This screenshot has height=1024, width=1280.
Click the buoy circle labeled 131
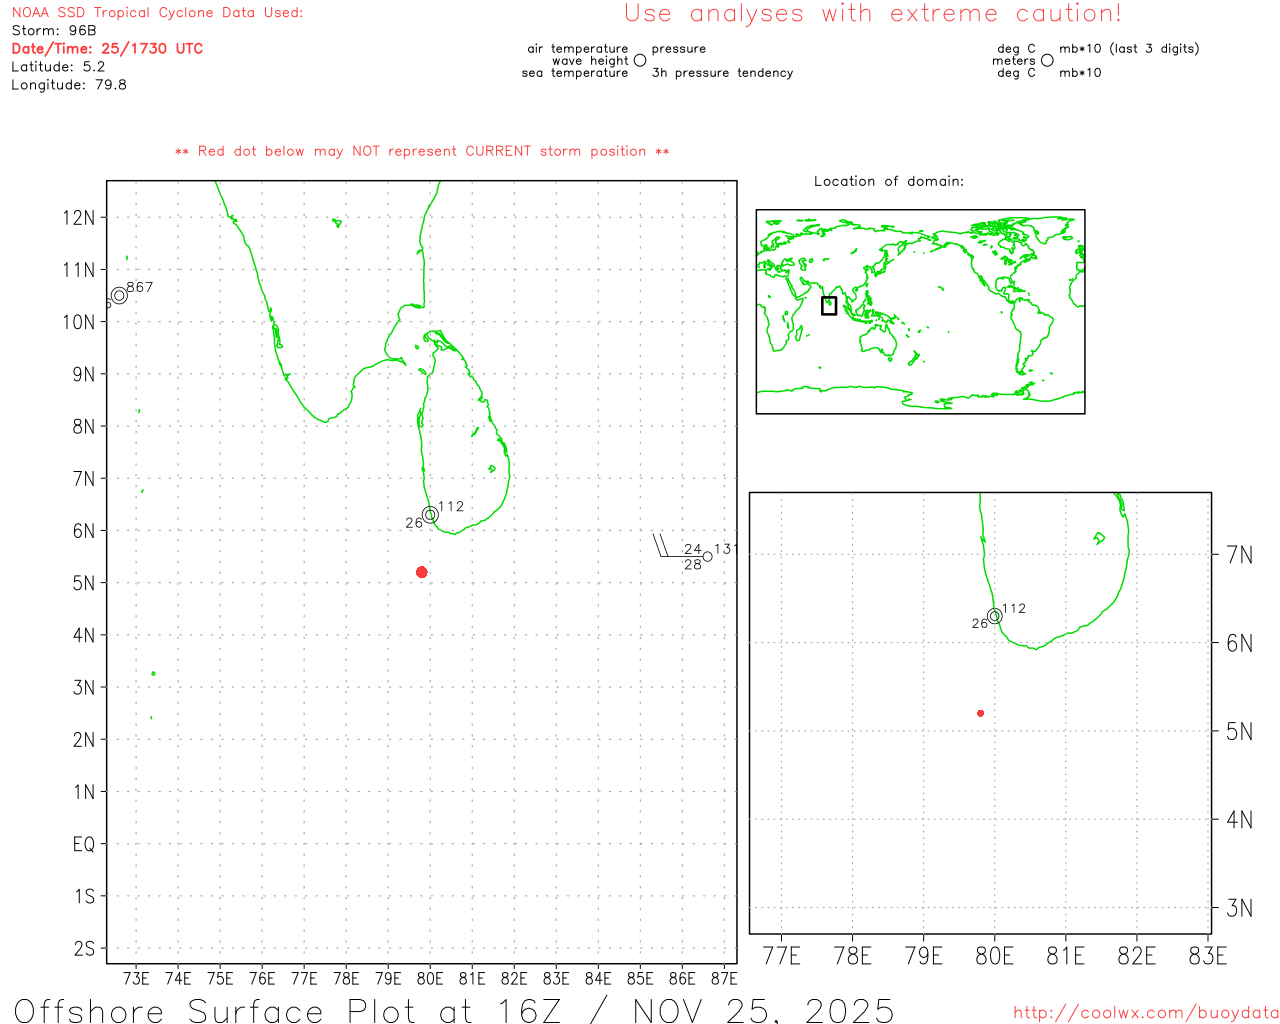coord(707,556)
